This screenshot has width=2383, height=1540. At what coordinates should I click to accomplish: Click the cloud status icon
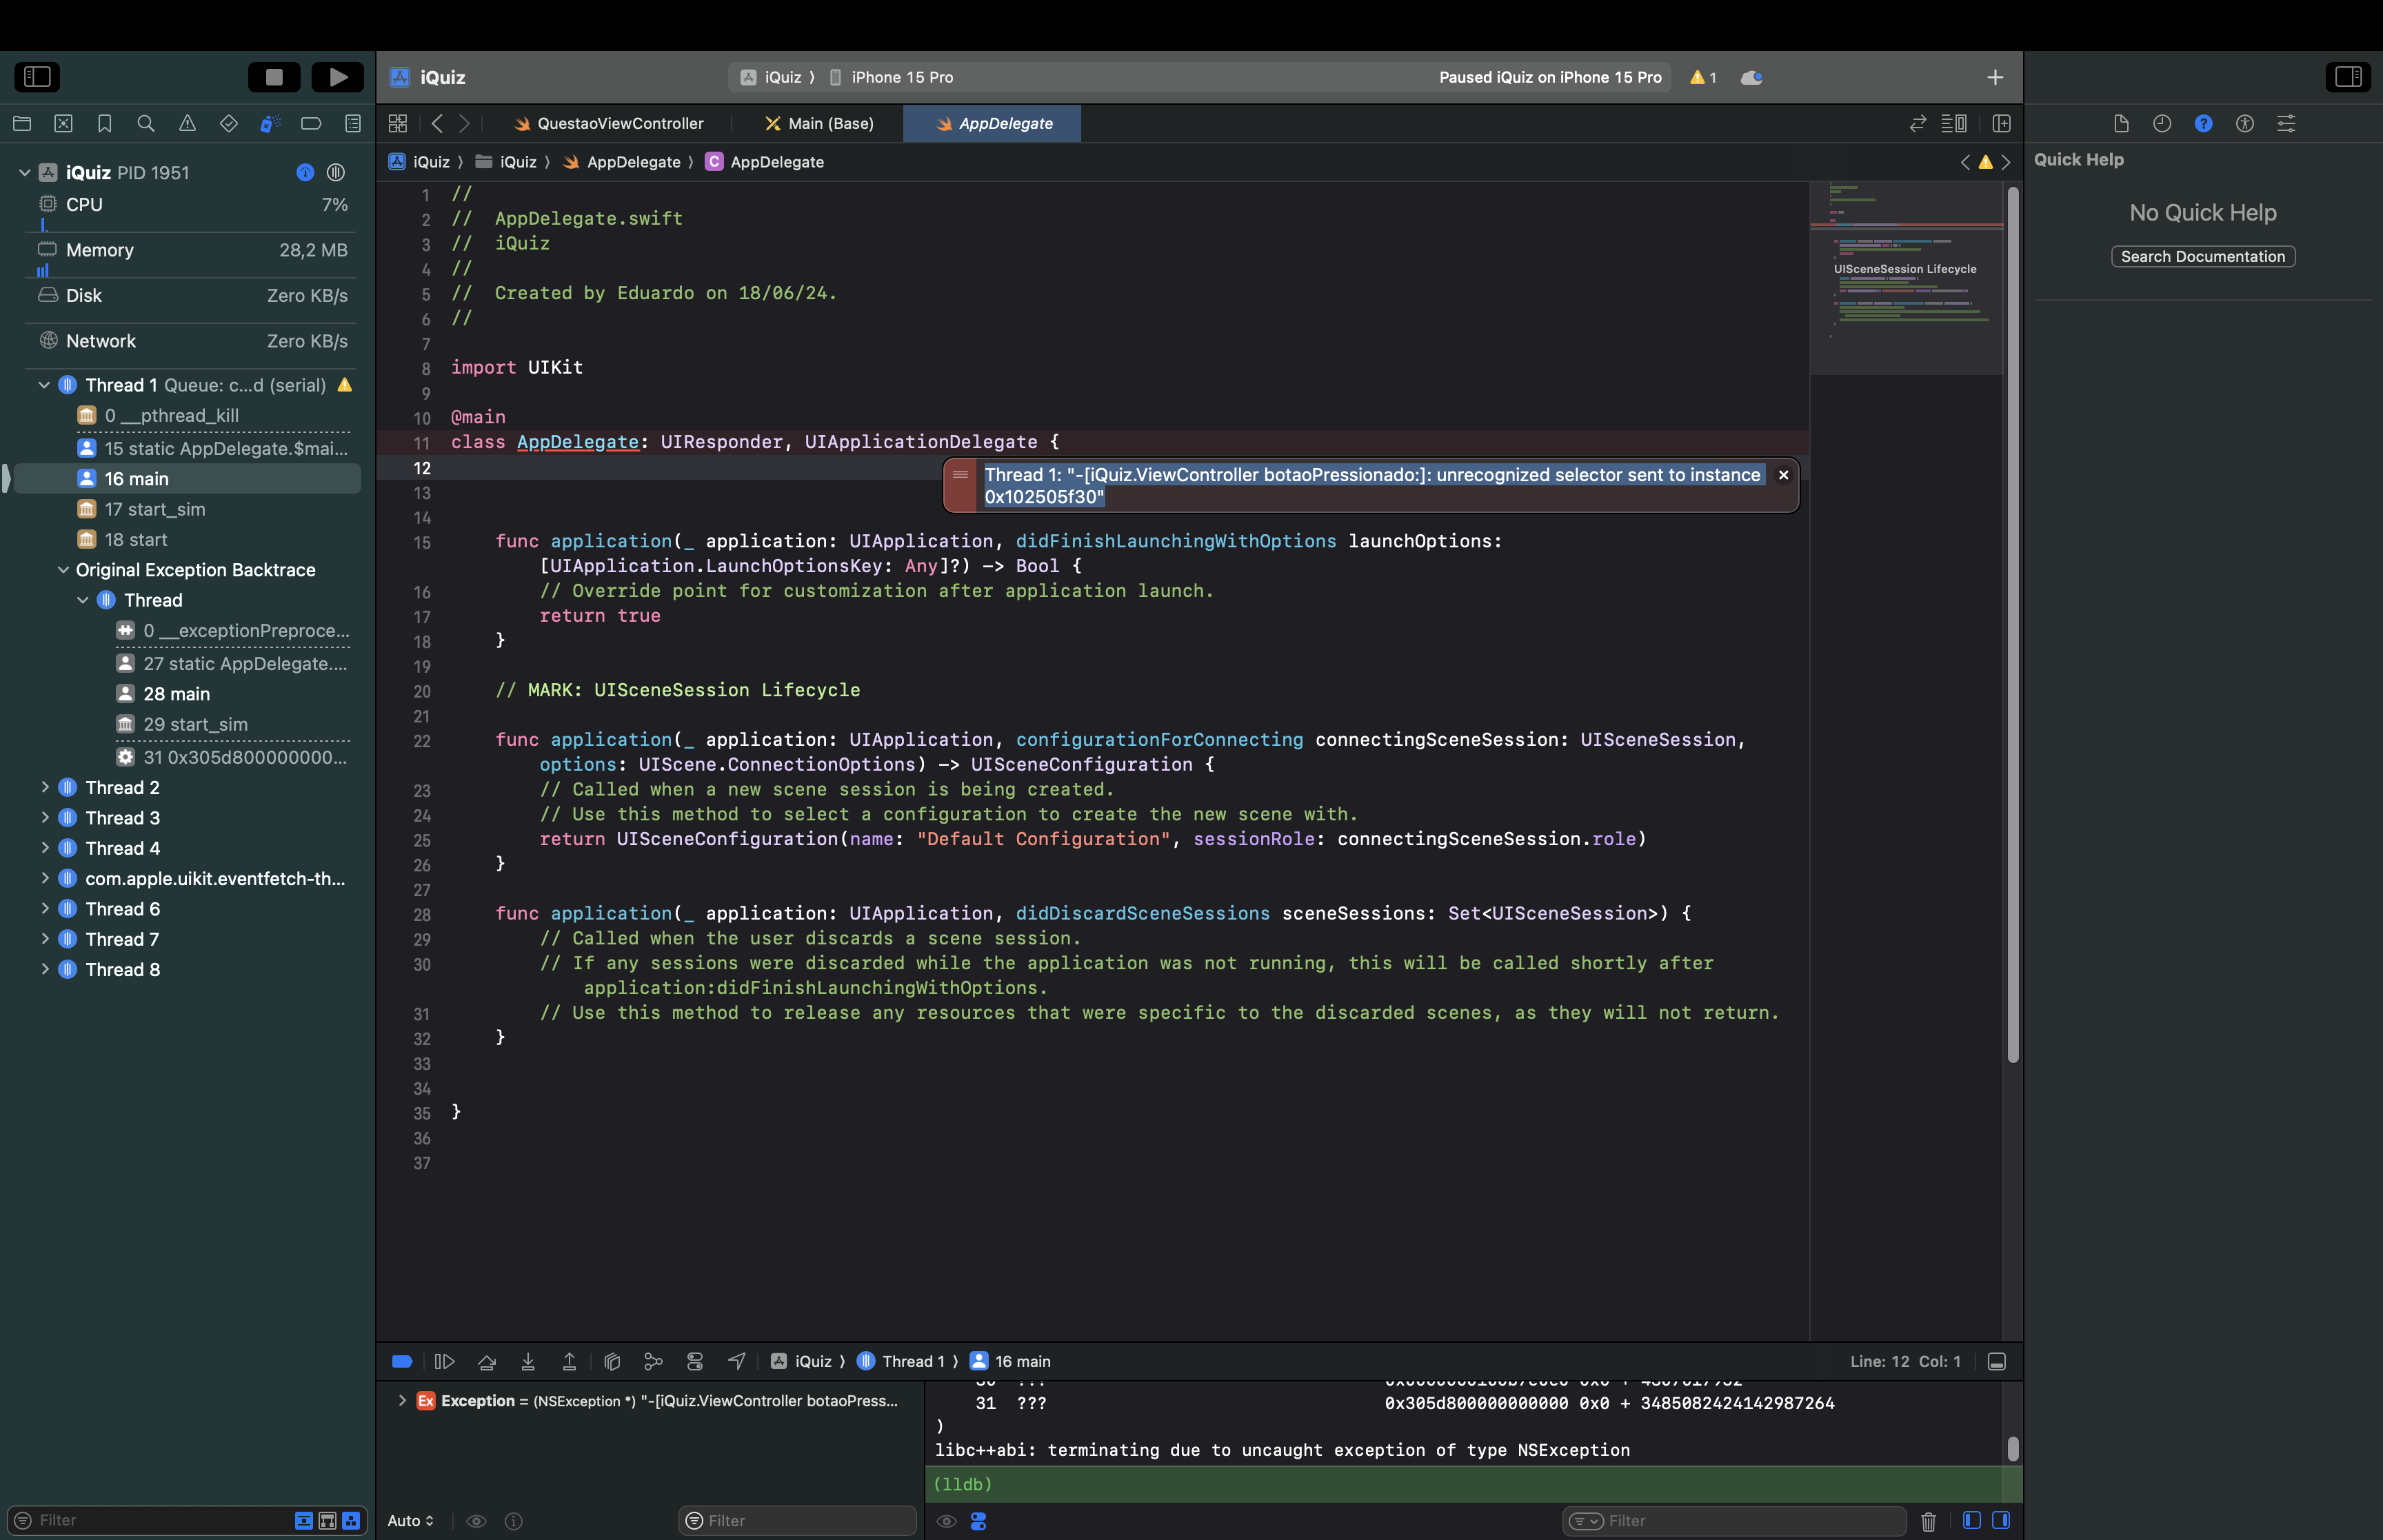coord(1751,77)
